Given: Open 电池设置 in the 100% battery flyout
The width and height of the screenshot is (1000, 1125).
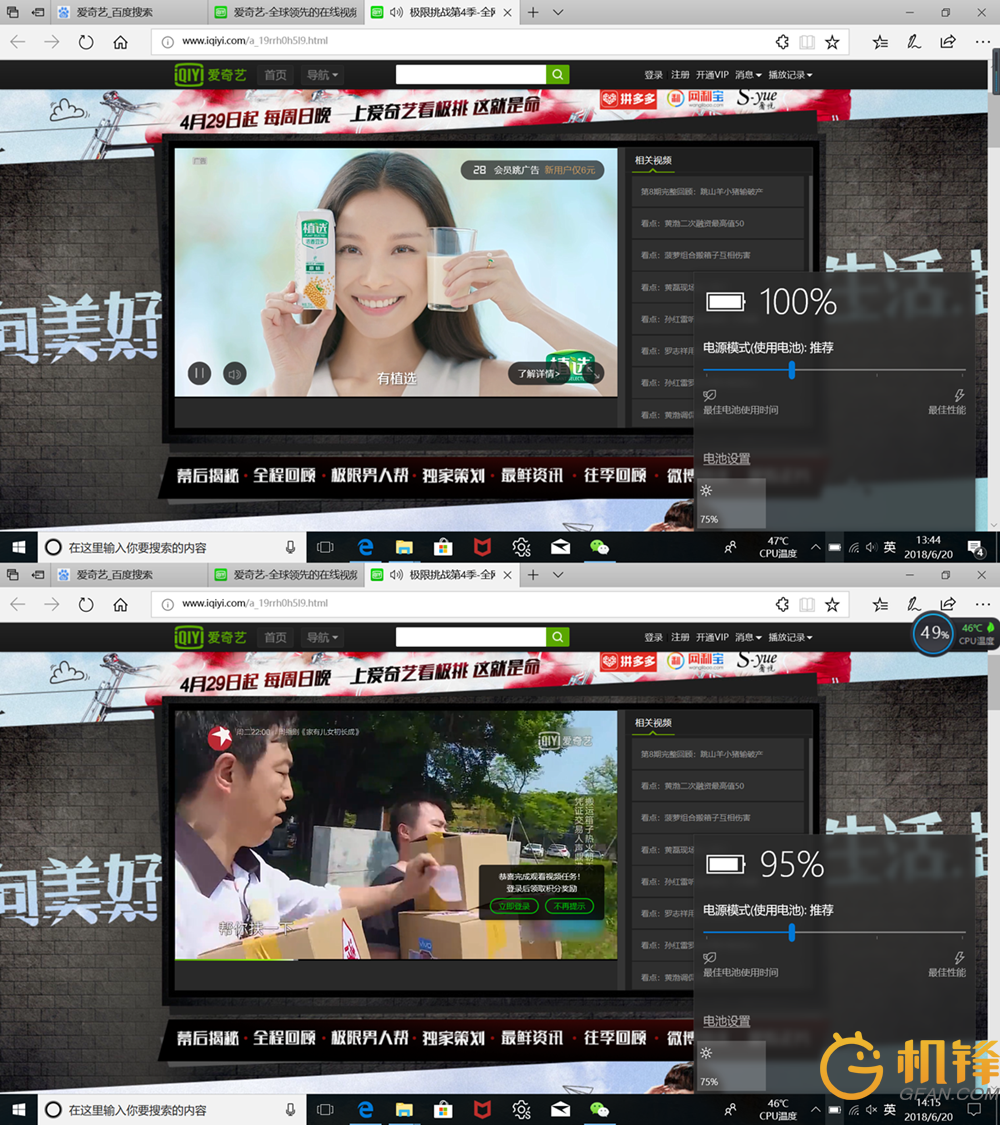Looking at the screenshot, I should [726, 459].
